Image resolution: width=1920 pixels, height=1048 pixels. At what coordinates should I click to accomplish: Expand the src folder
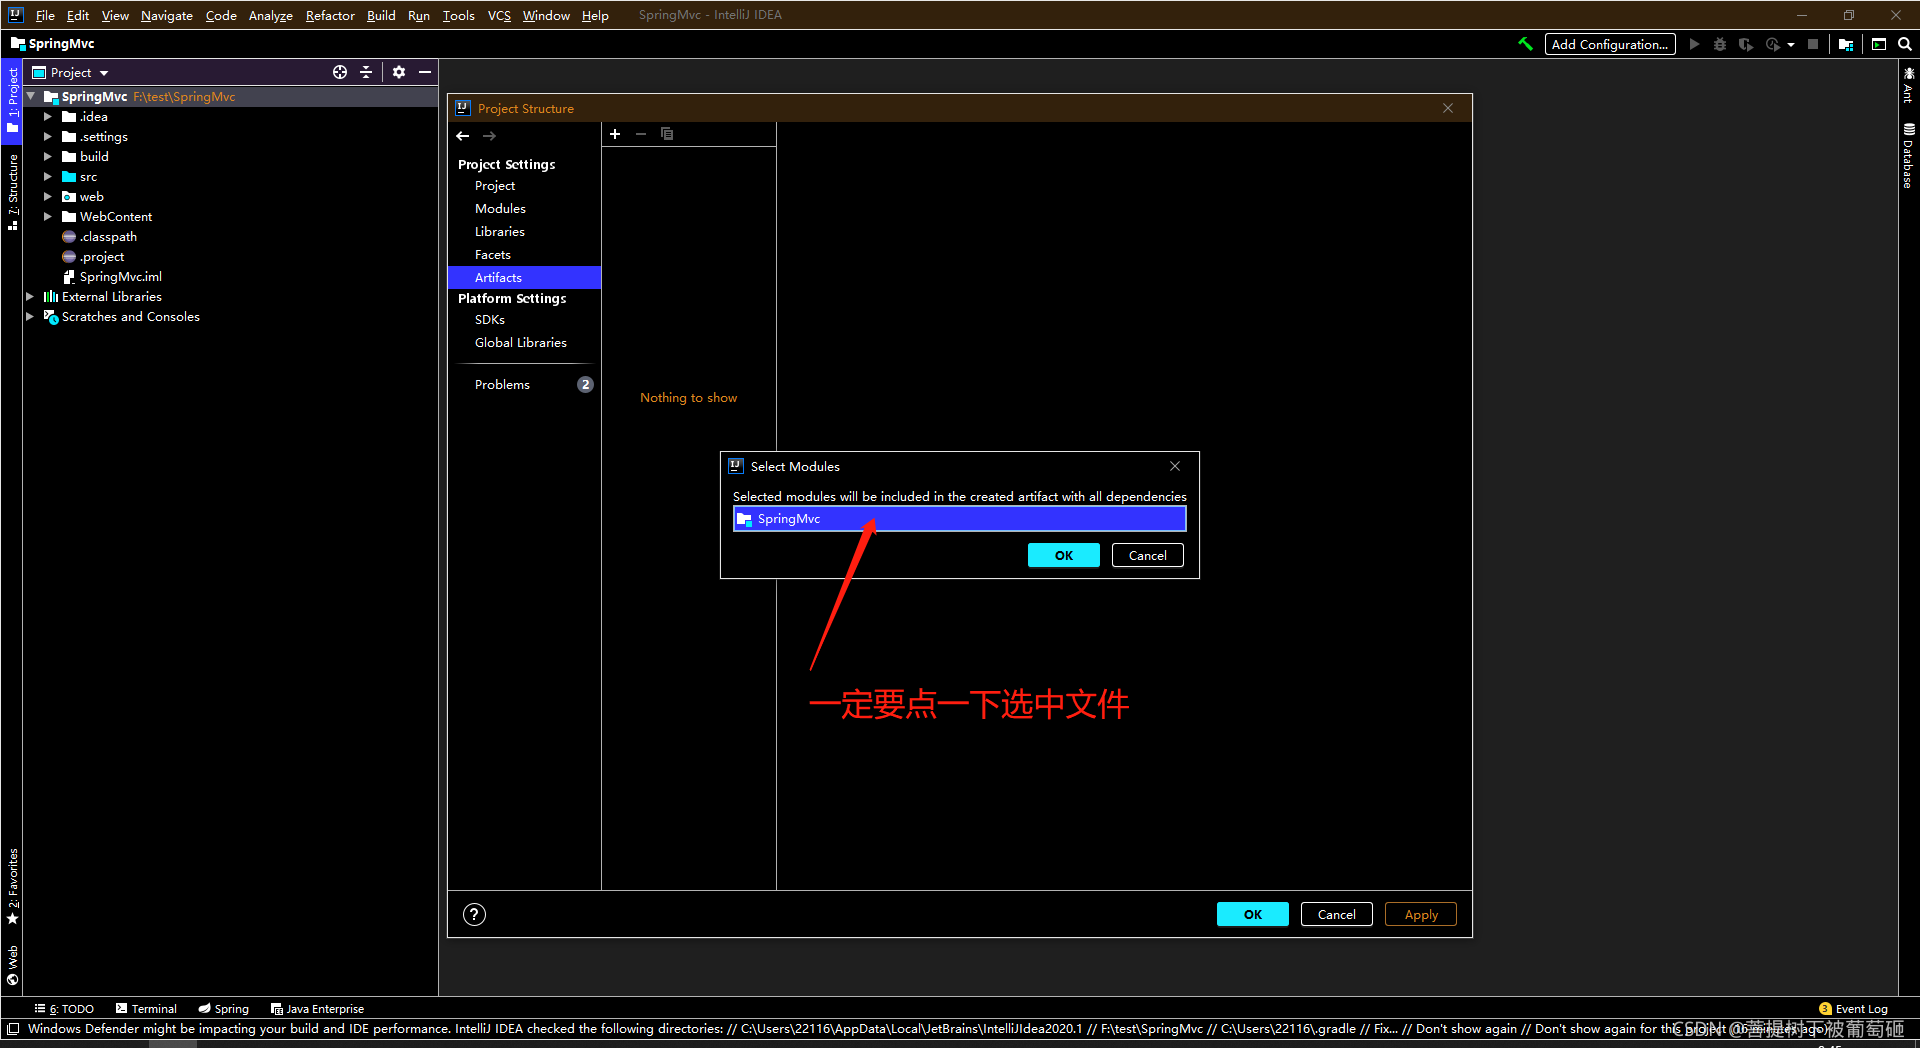[x=47, y=176]
